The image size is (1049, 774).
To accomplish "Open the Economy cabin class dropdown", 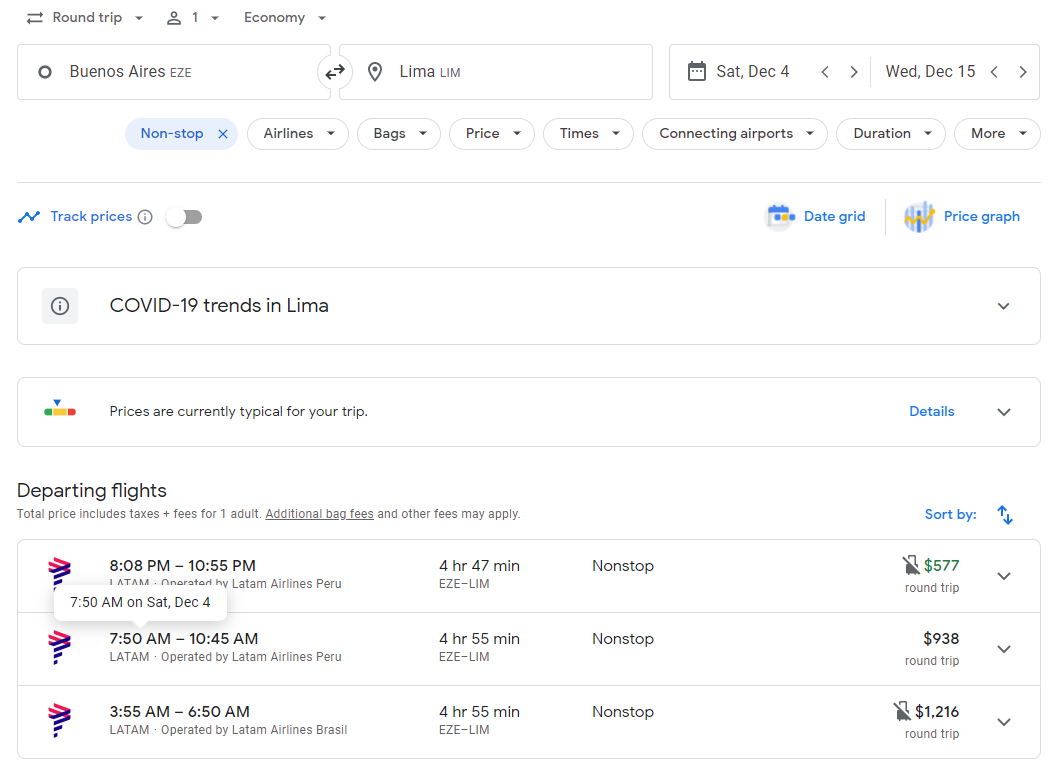I will point(285,18).
